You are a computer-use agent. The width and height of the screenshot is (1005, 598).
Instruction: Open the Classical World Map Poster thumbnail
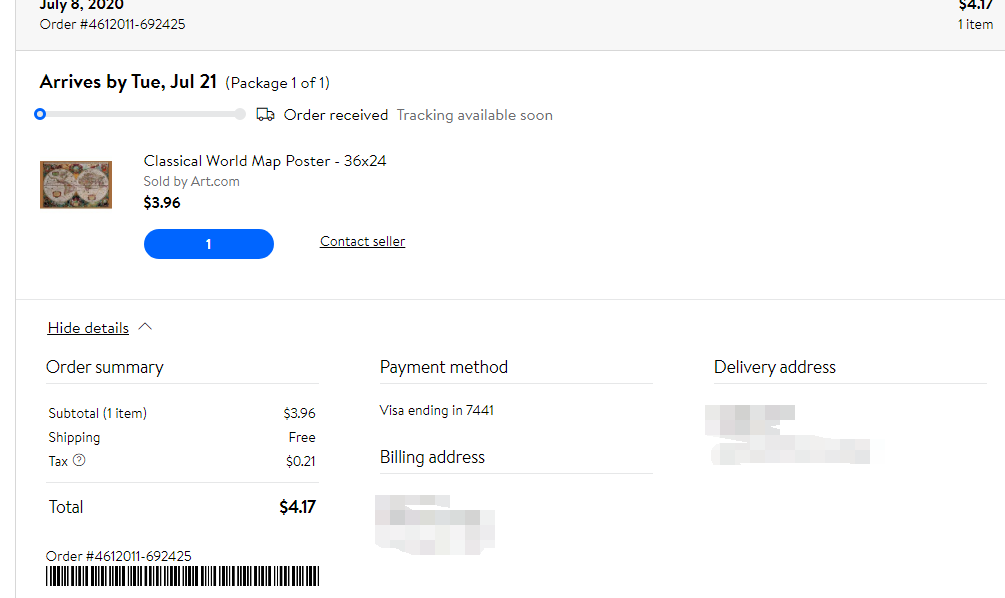click(76, 185)
